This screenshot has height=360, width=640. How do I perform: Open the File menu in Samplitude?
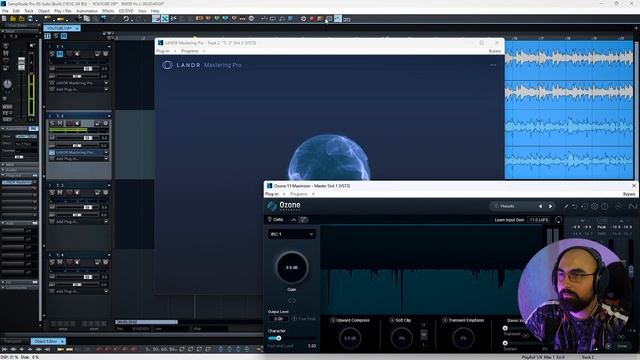5,11
